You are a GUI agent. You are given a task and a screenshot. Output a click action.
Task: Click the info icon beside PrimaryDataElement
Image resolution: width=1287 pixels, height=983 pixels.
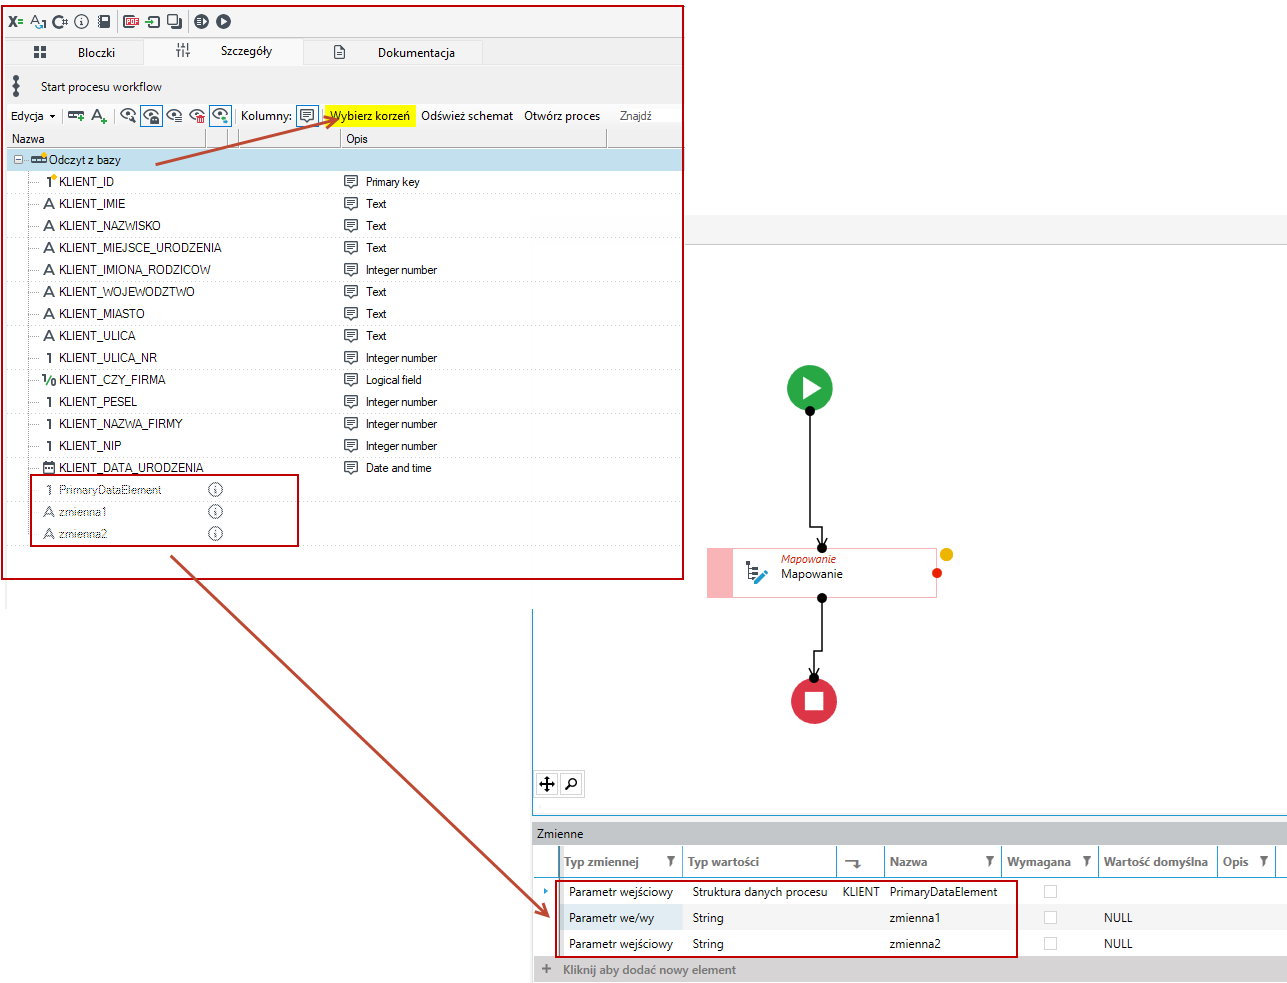click(x=215, y=490)
